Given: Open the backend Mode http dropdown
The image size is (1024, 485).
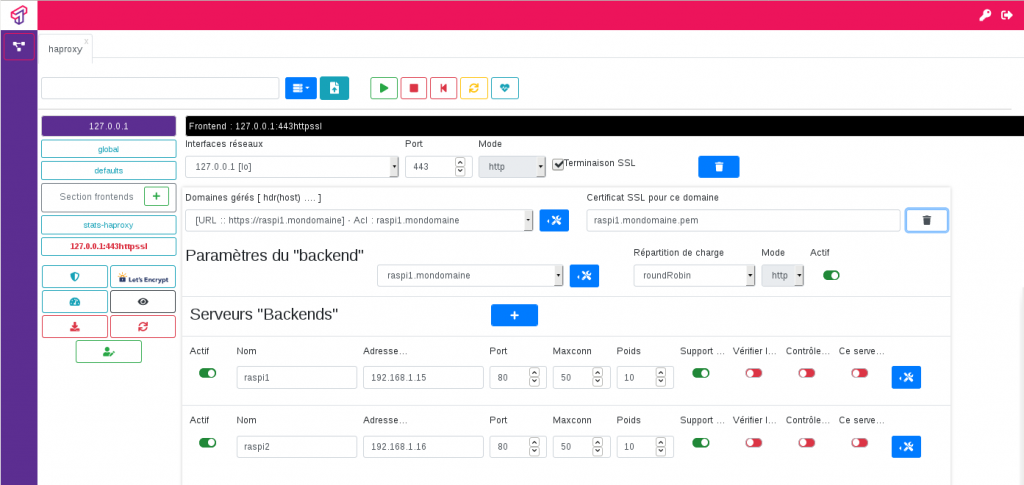Looking at the screenshot, I should pyautogui.click(x=782, y=275).
